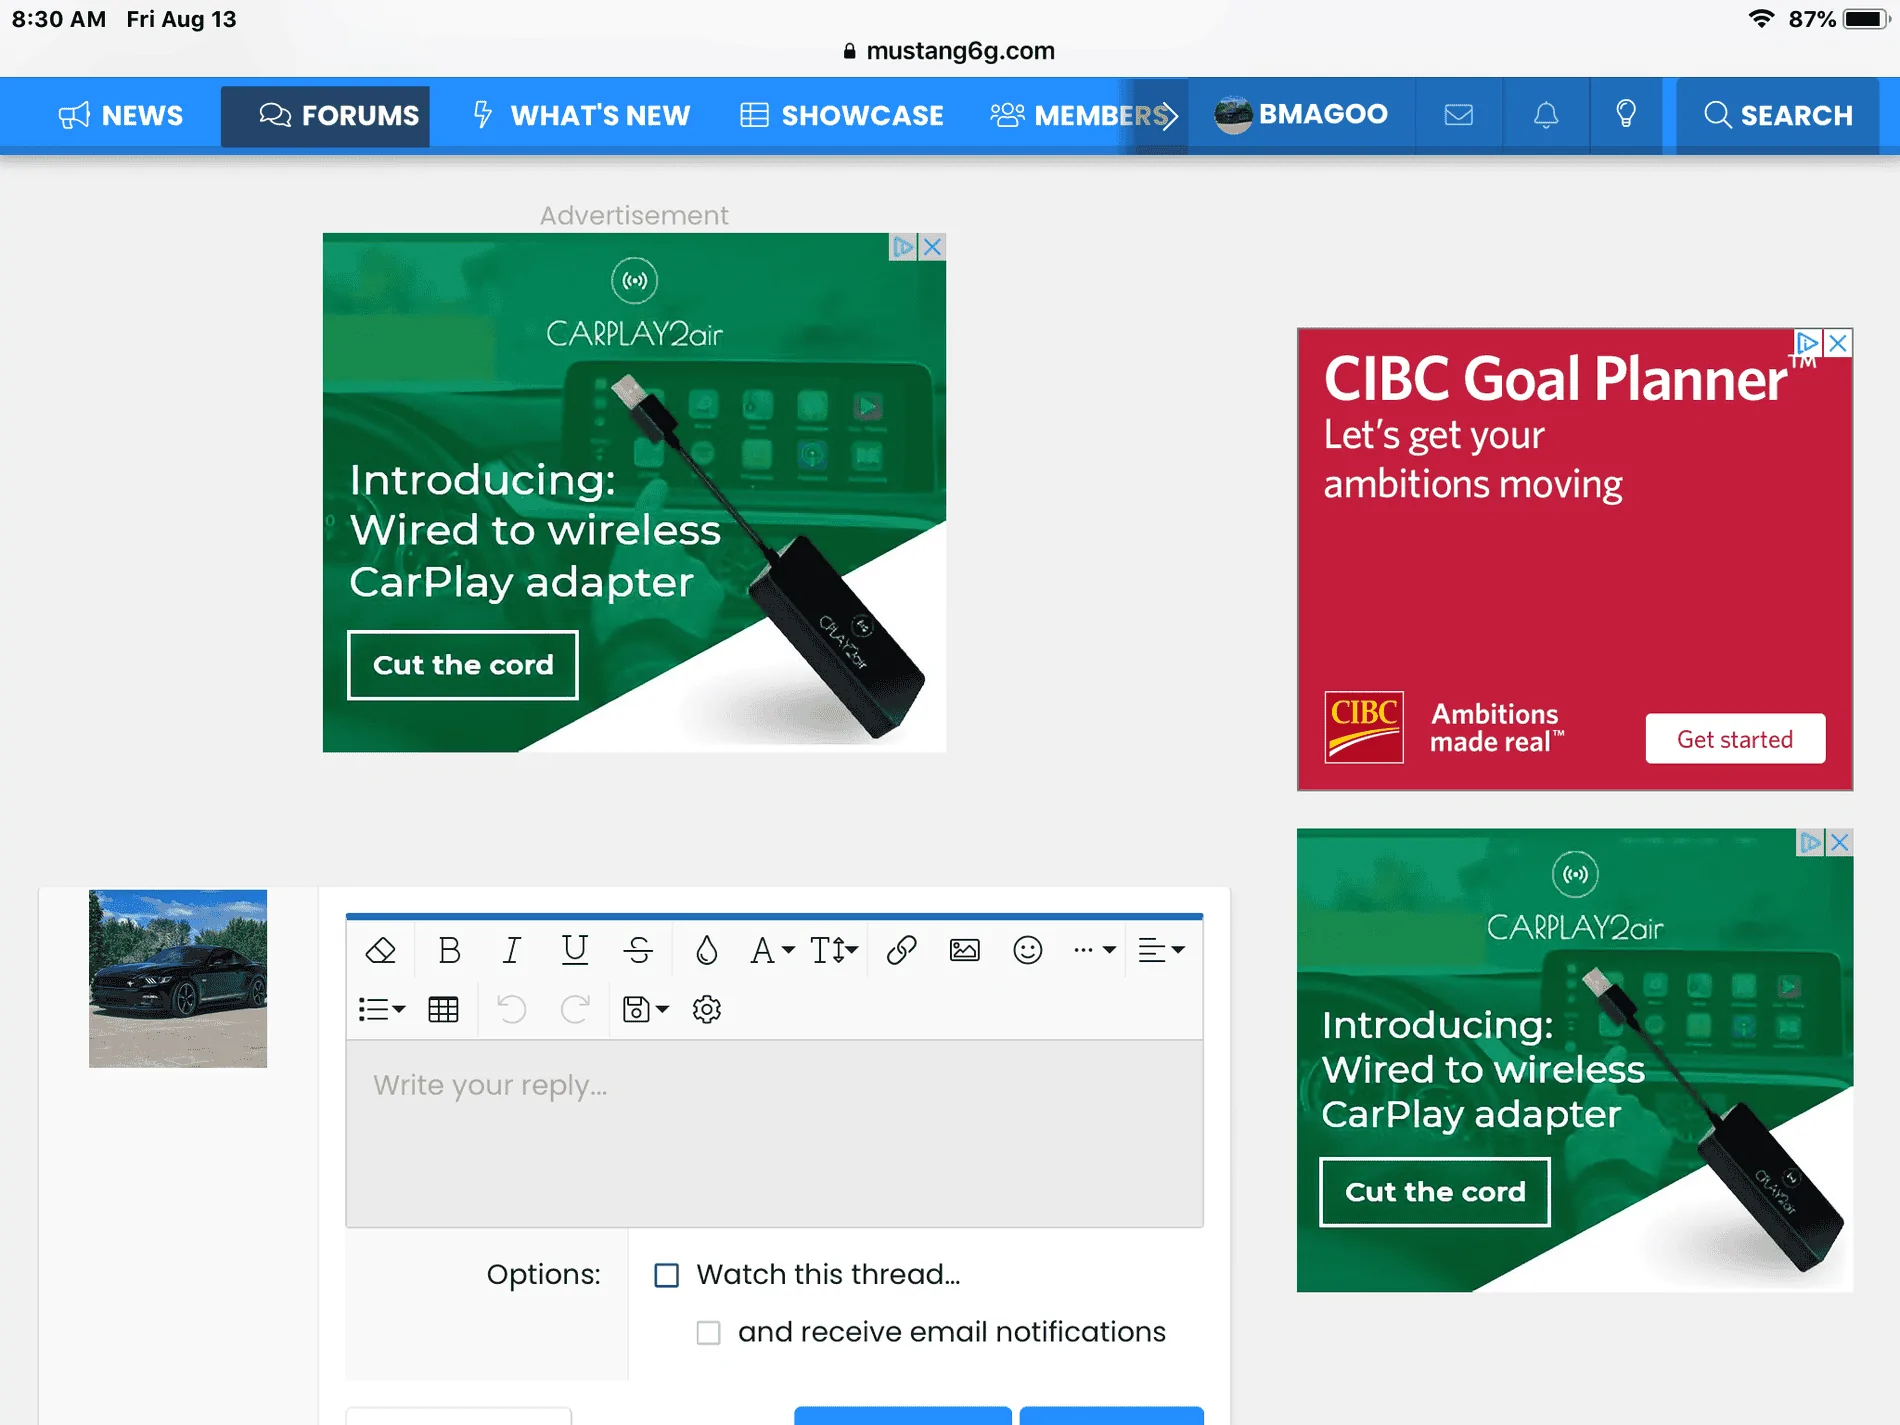The width and height of the screenshot is (1900, 1425).
Task: Open private messages envelope inbox
Action: [x=1459, y=115]
